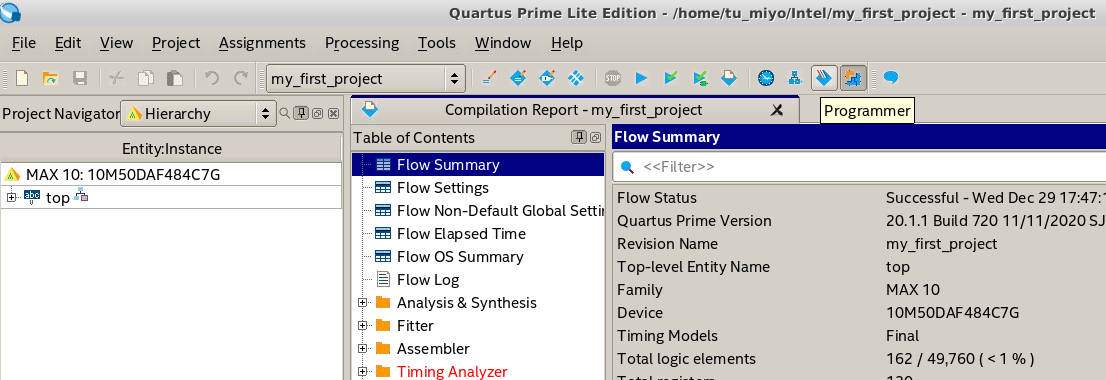Float the Project Navigator panel

pyautogui.click(x=317, y=113)
